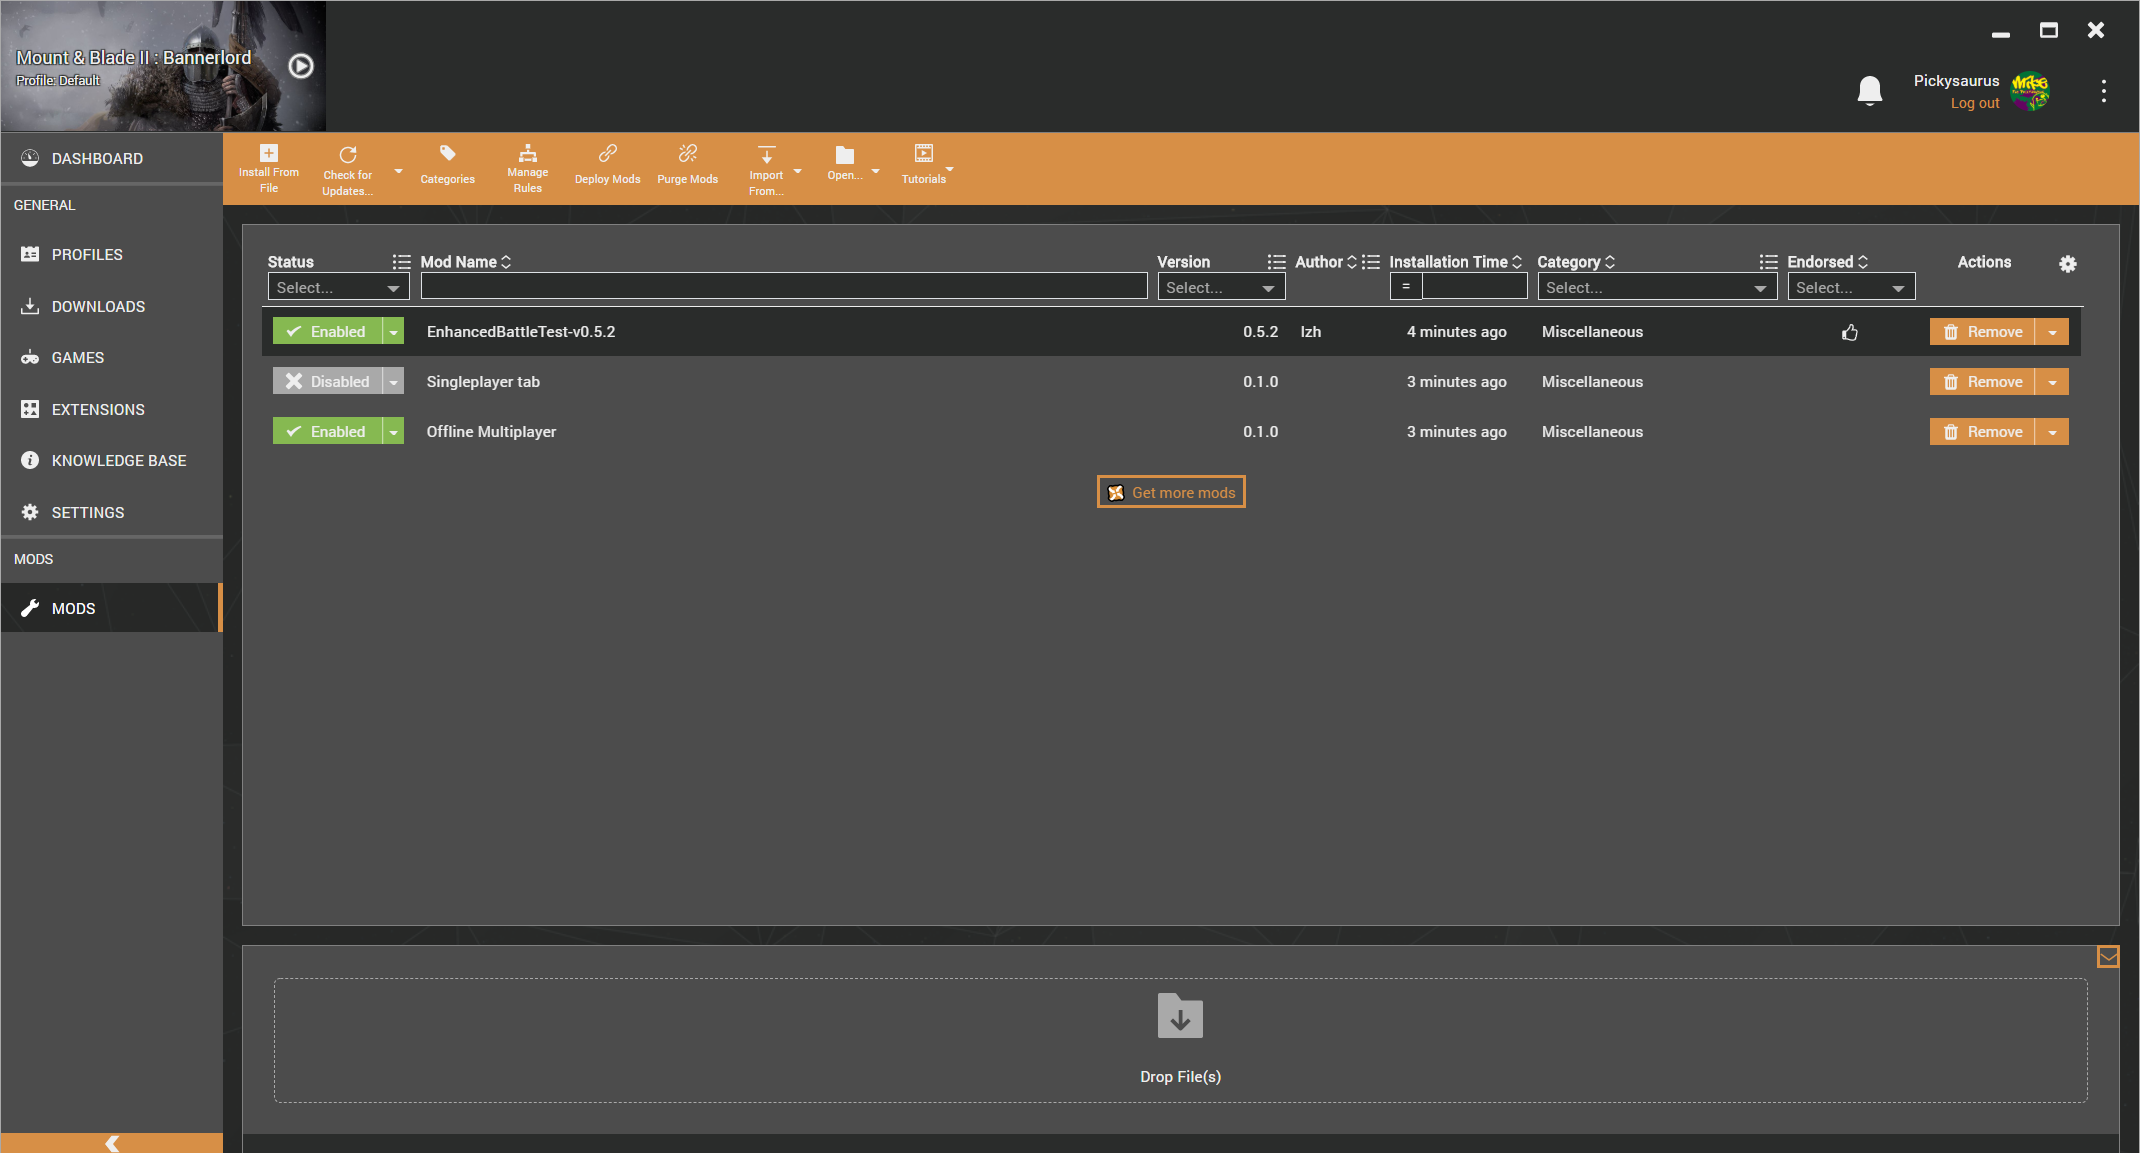Launch game with play button
The height and width of the screenshot is (1153, 2140).
tap(300, 66)
